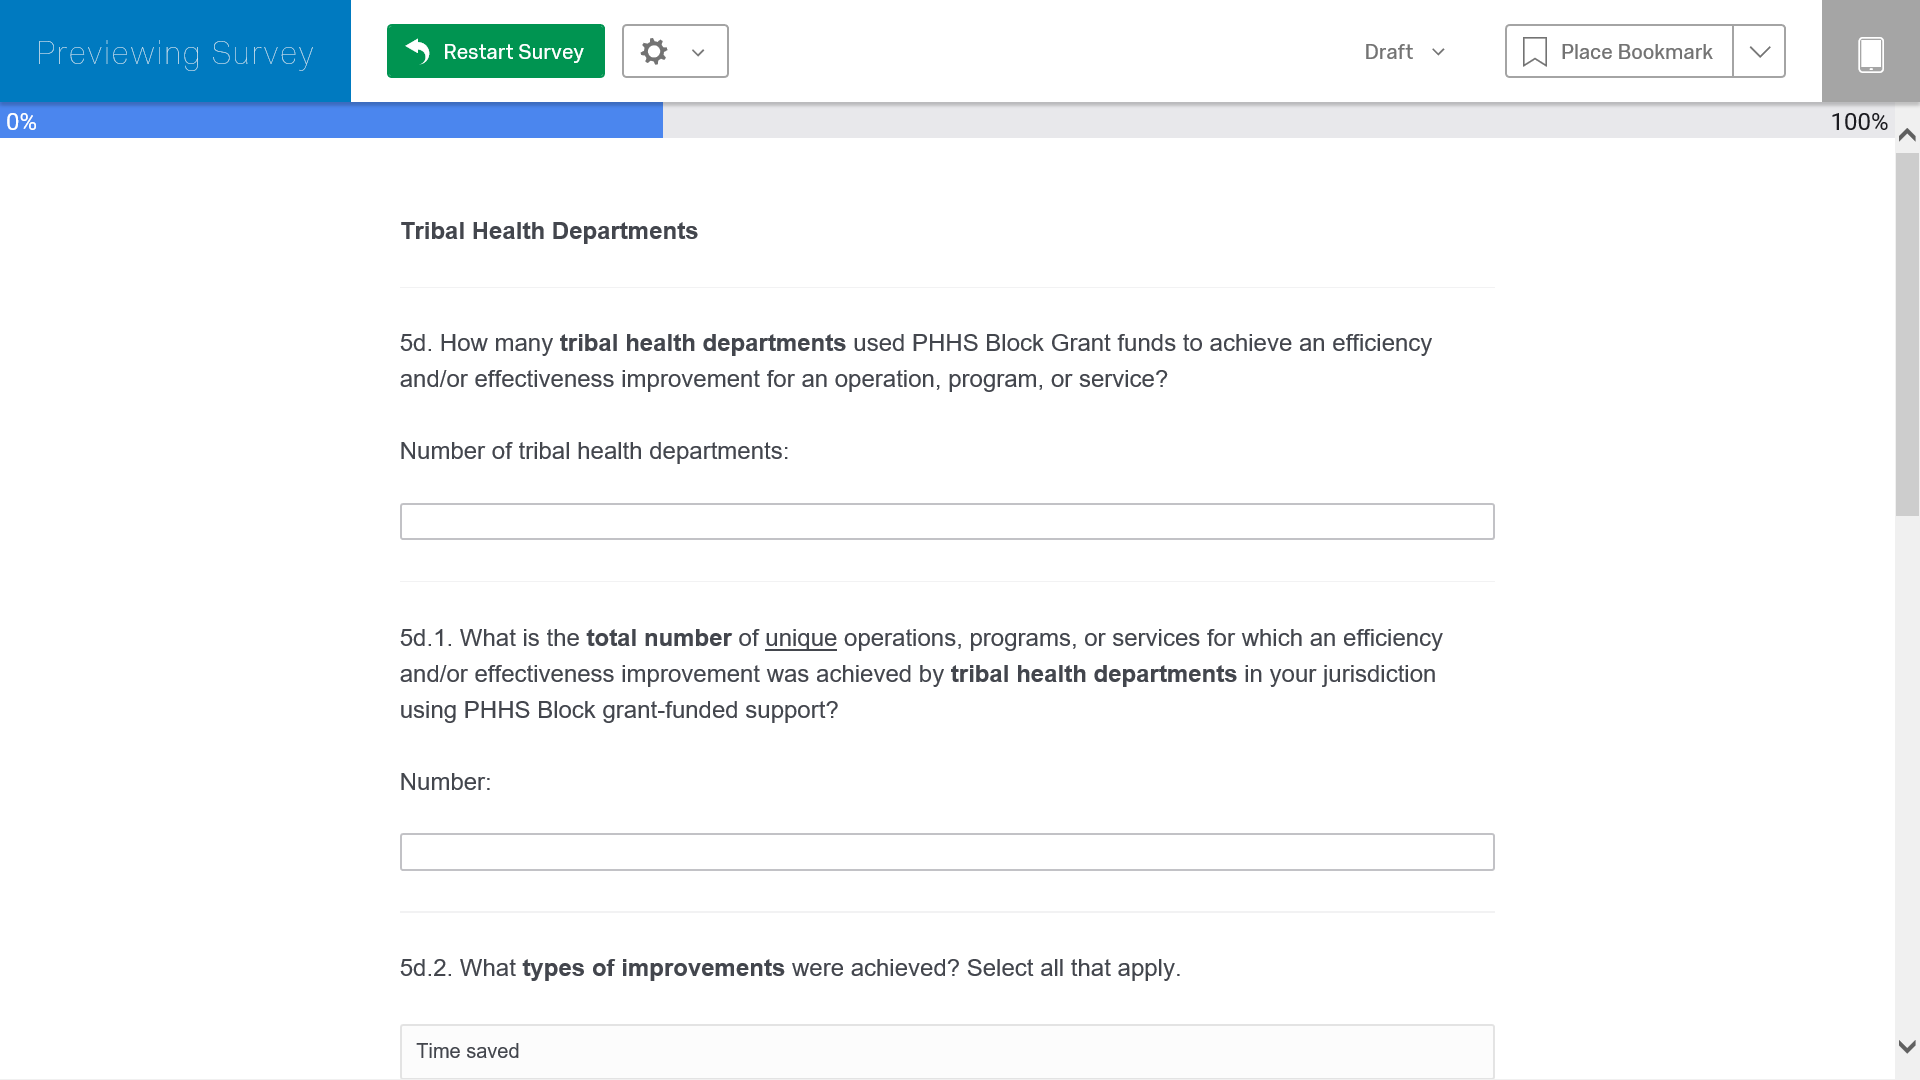Click the underlined word unique

tap(800, 638)
